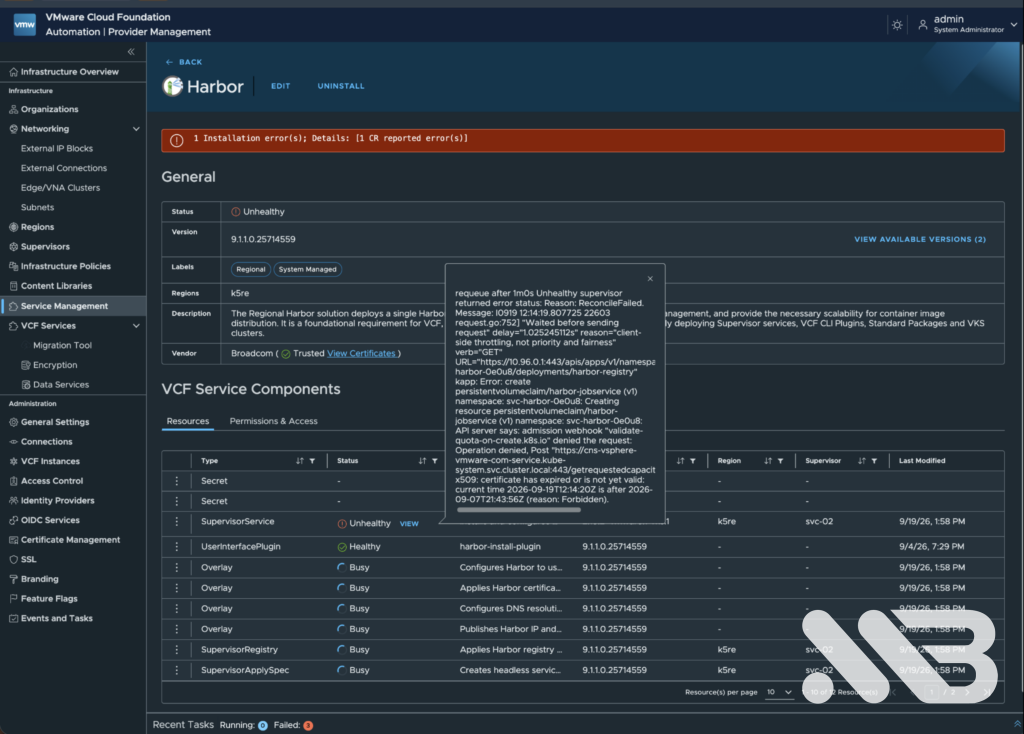Open Infrastructure Overview in sidebar
The height and width of the screenshot is (734, 1024).
70,72
